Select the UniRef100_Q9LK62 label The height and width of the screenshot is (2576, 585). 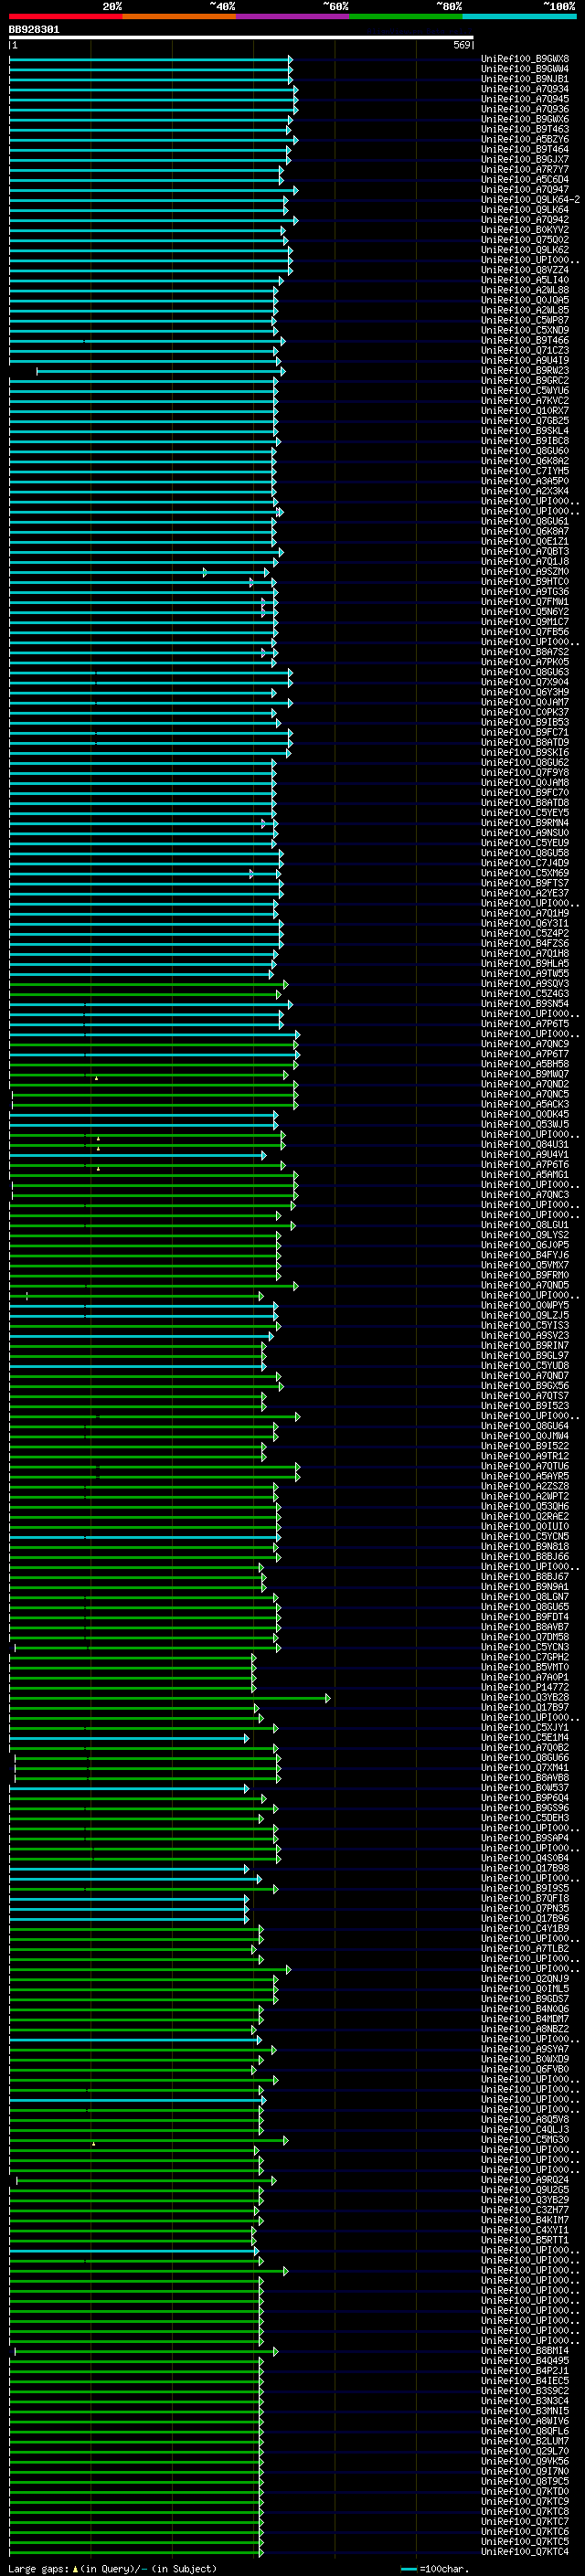[525, 250]
